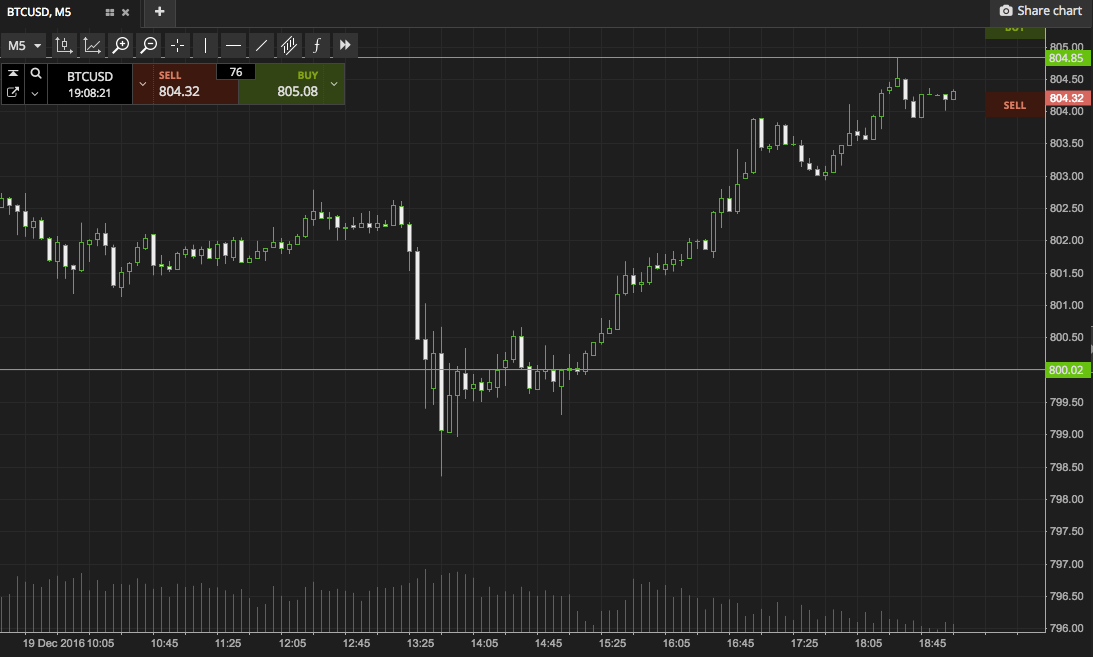This screenshot has height=657, width=1093.
Task: Pop out the trade panel into a new window
Action: click(x=13, y=93)
